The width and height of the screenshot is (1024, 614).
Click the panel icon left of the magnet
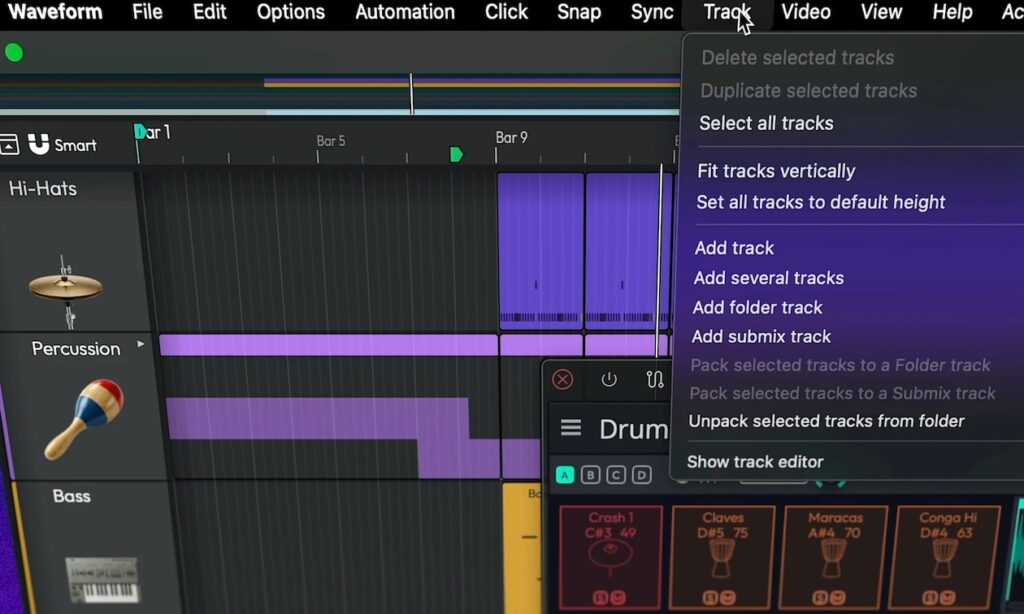tap(8, 144)
